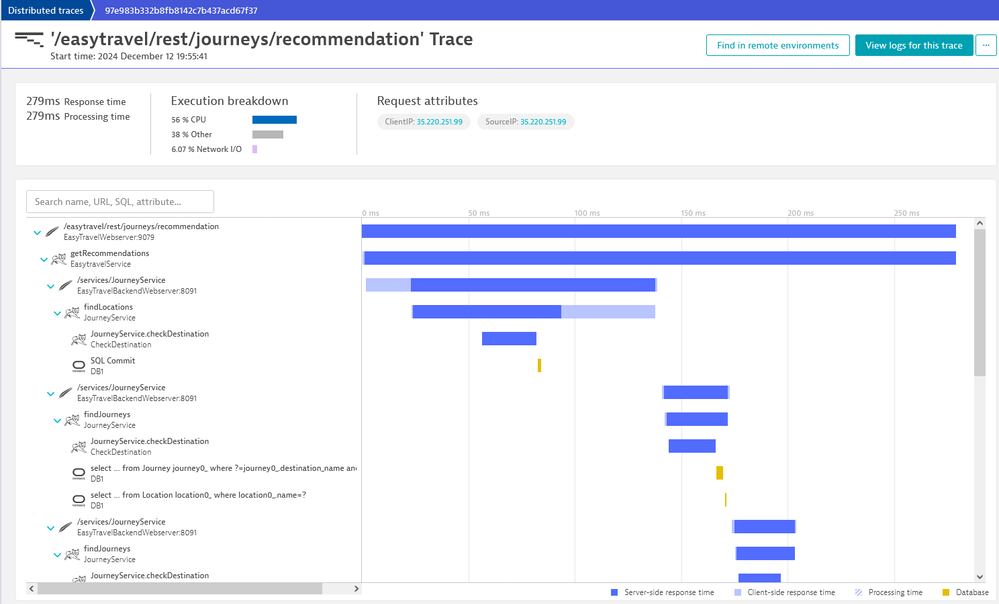Go to Distributed traces breadcrumb
Viewport: 999px width, 604px height.
(x=45, y=10)
